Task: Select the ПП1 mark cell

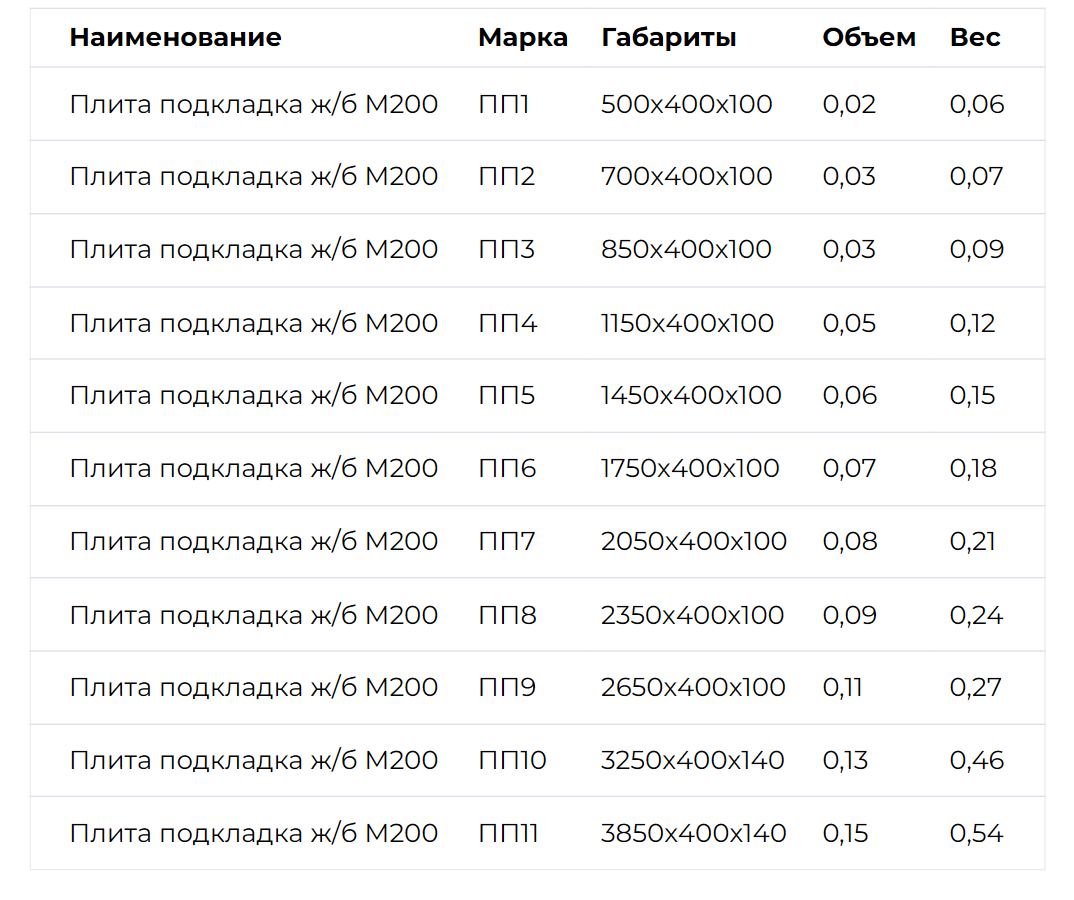Action: coord(503,104)
